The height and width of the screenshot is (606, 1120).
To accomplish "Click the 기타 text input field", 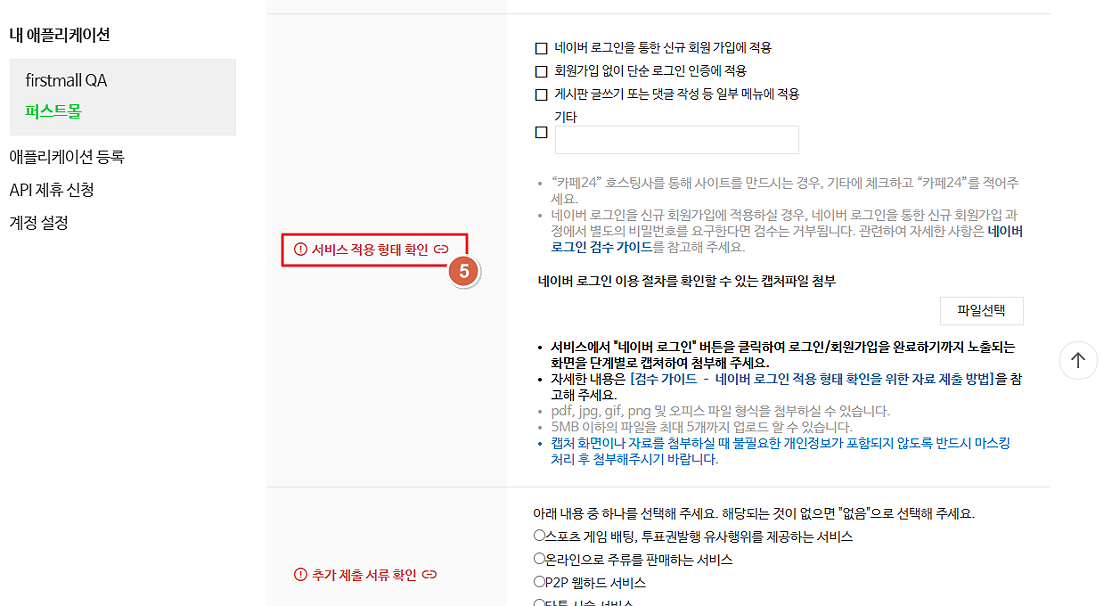I will [x=676, y=140].
